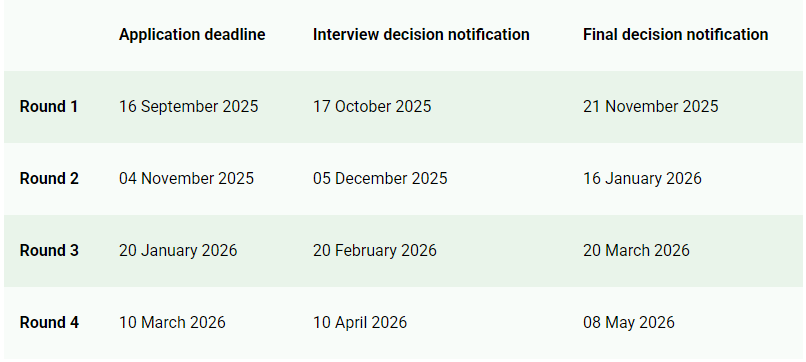Viewport: 806px width, 362px height.
Task: Click the Interview decision notification header
Action: (421, 34)
